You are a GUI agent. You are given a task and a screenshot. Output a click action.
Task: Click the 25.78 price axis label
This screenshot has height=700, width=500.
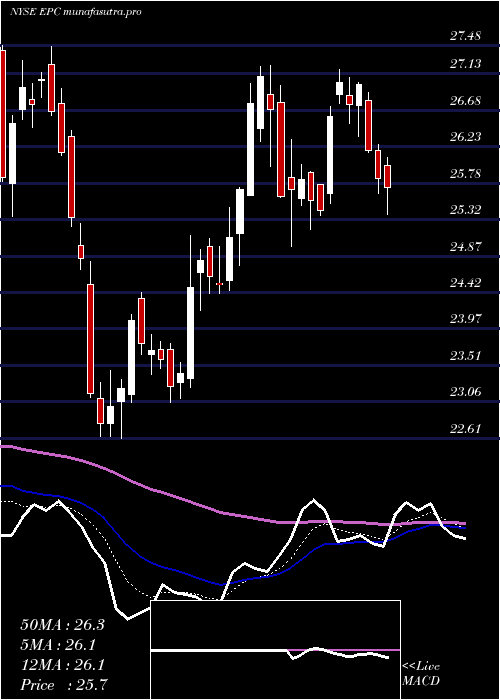(x=465, y=174)
